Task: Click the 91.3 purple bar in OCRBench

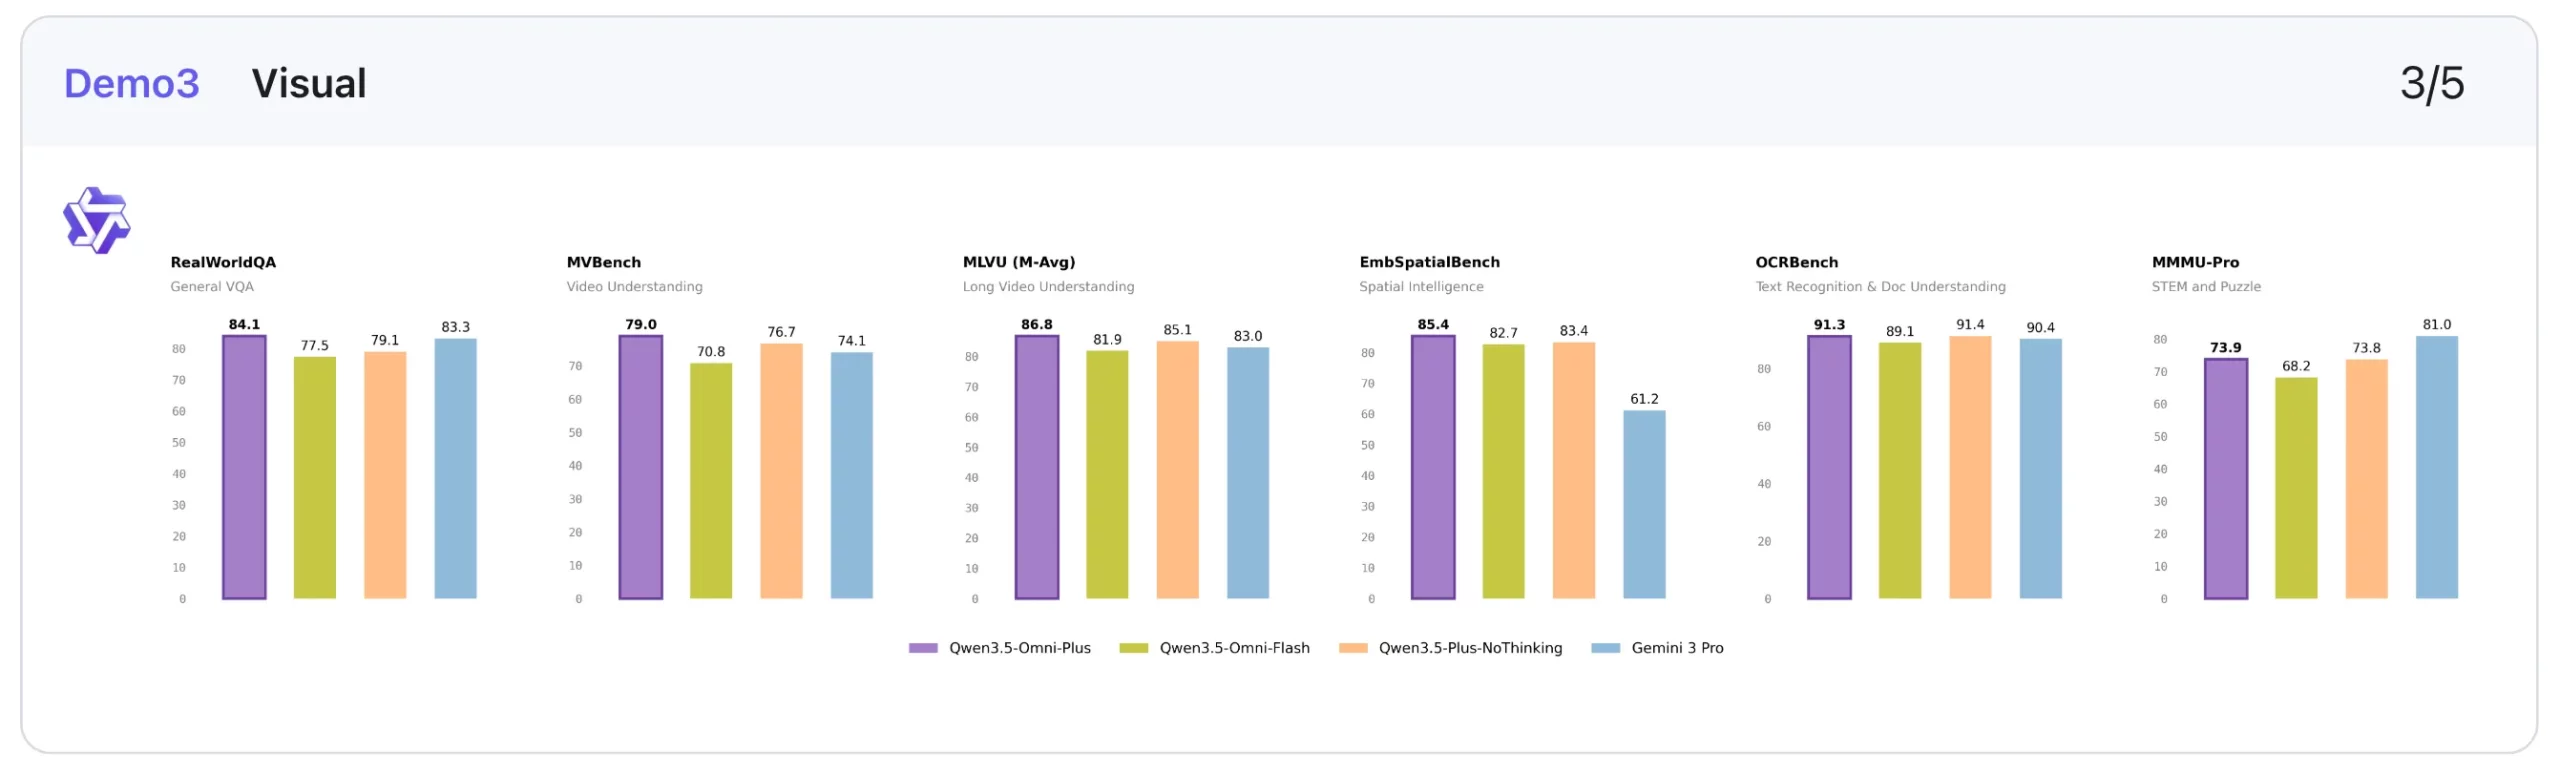Action: pyautogui.click(x=1829, y=467)
